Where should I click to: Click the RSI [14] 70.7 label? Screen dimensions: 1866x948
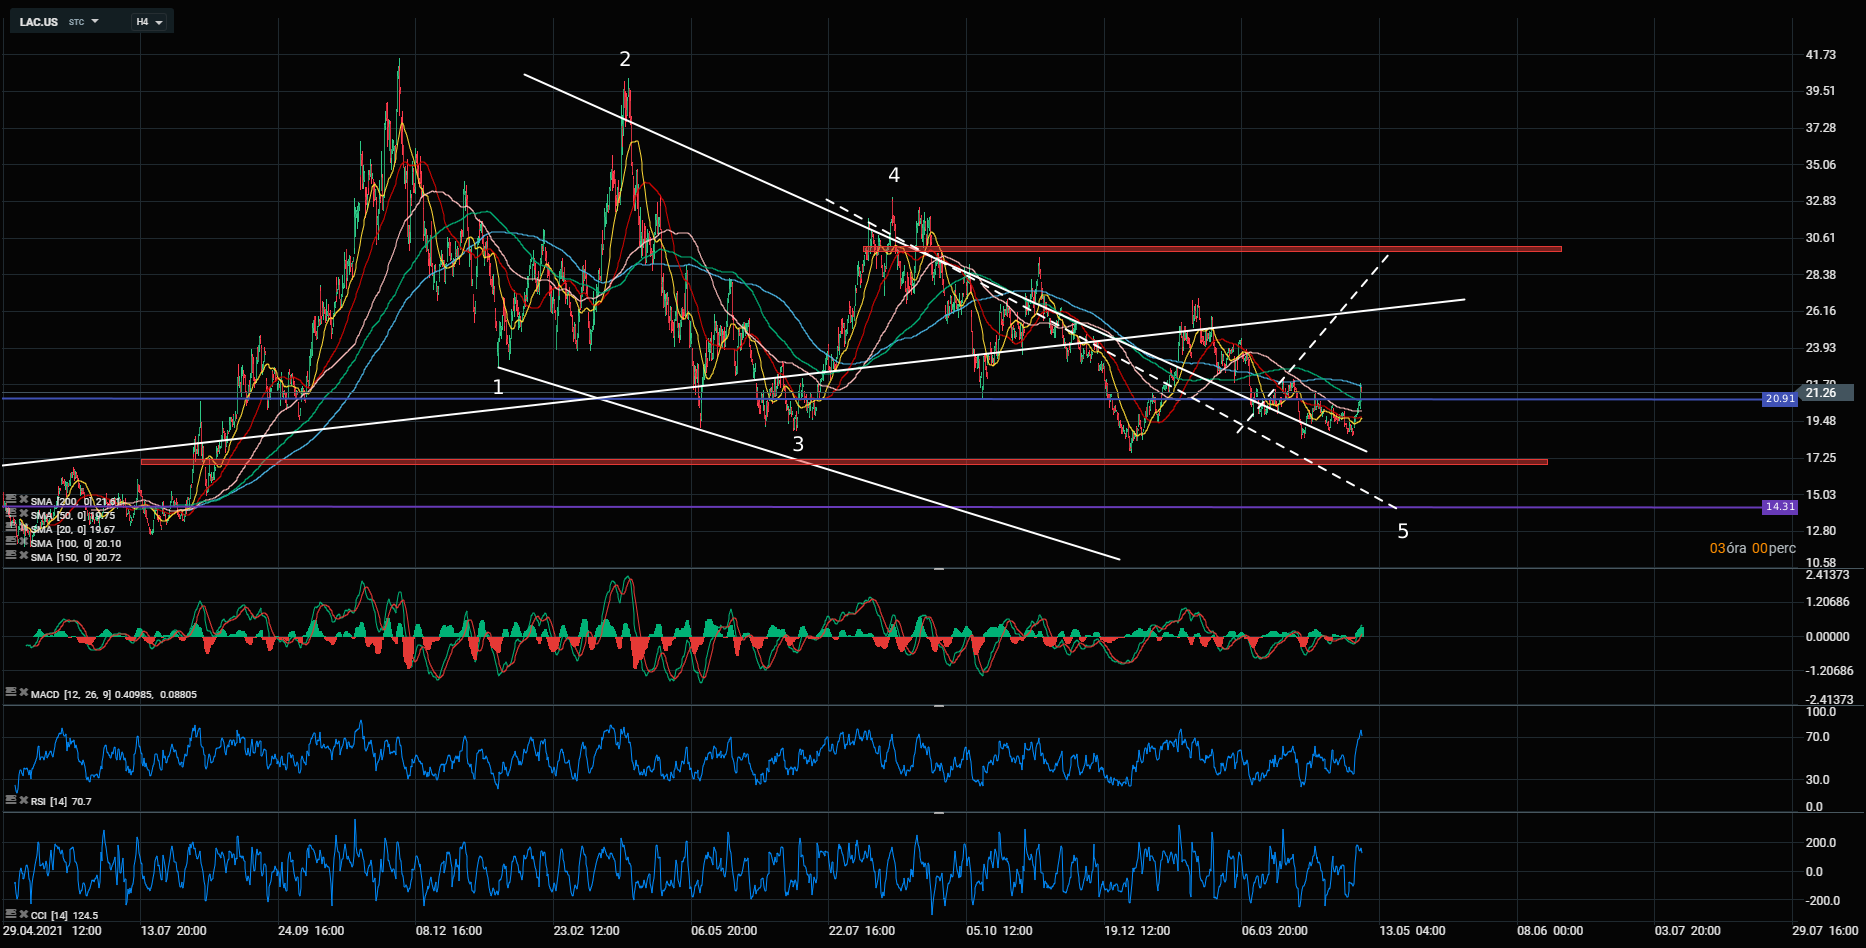tap(61, 801)
